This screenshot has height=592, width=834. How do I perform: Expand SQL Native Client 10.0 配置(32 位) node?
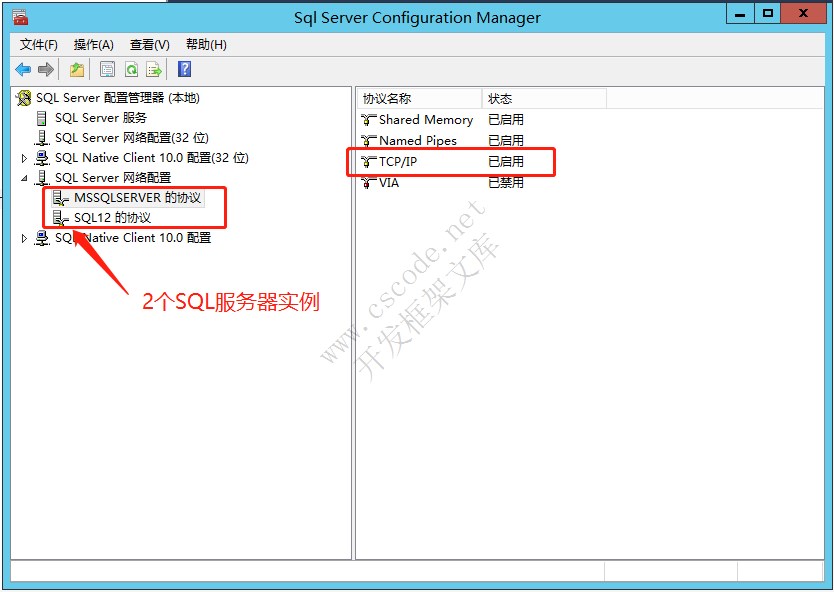pos(24,158)
